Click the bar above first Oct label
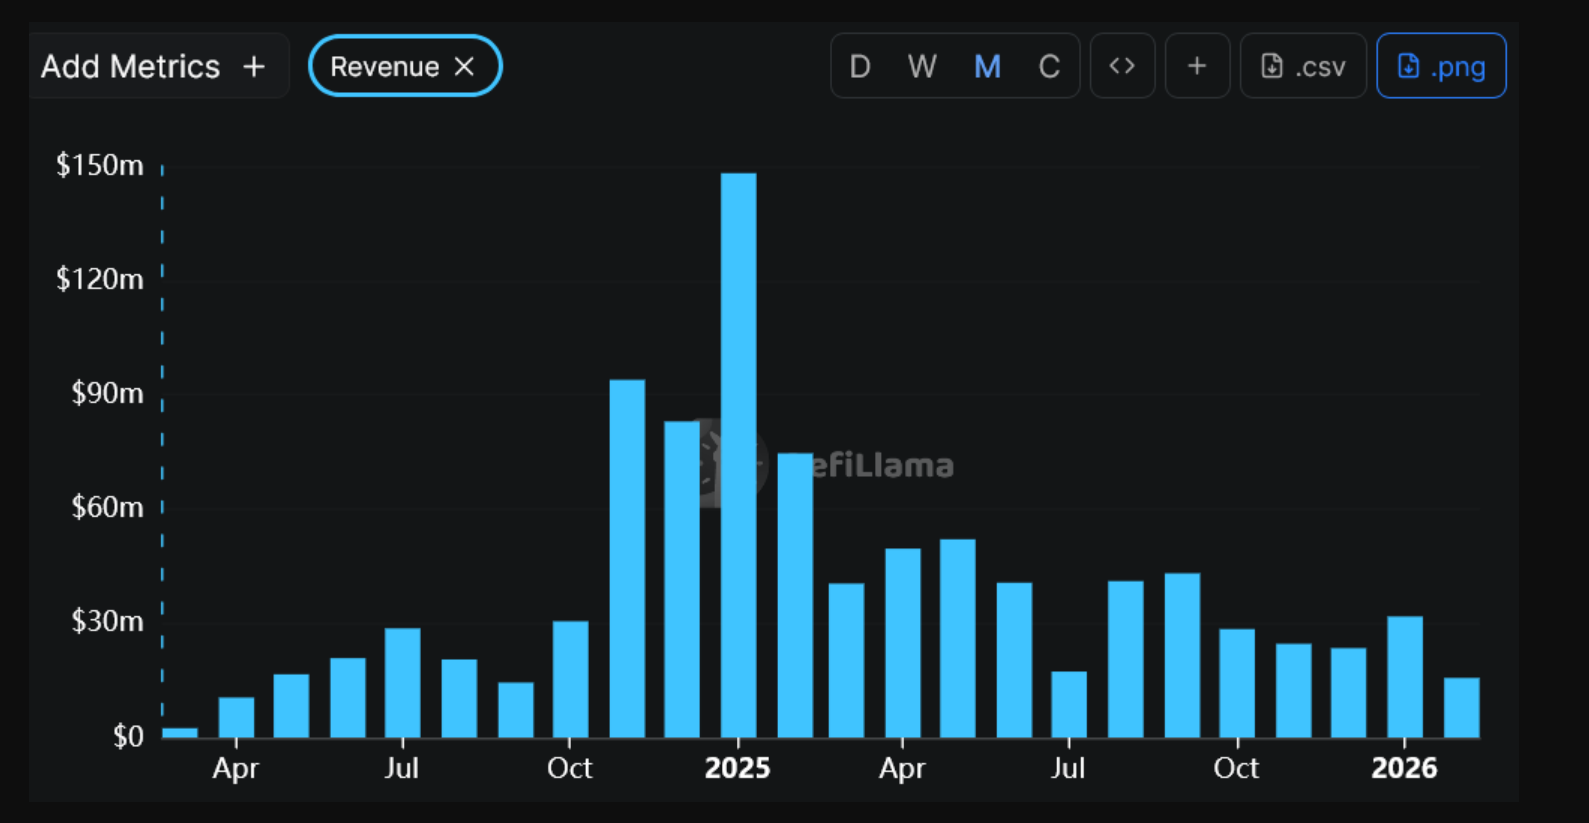 point(570,679)
